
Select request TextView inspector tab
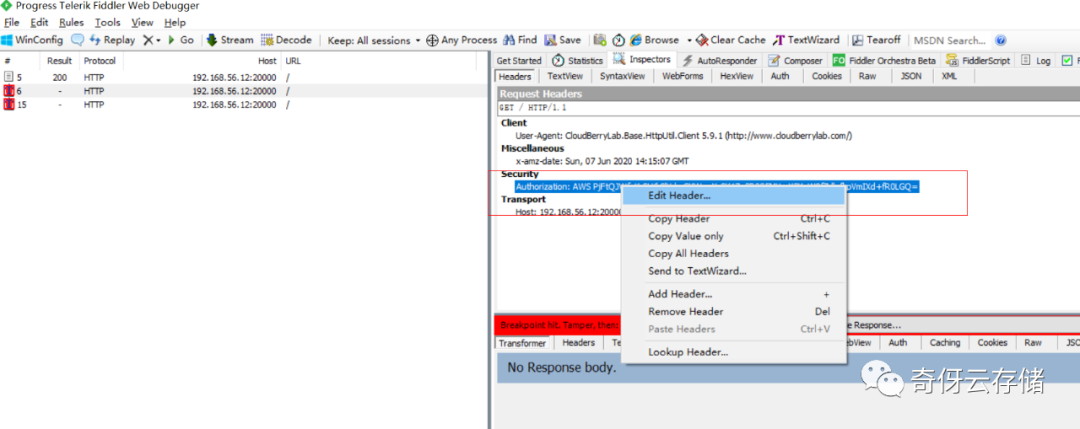[x=565, y=76]
